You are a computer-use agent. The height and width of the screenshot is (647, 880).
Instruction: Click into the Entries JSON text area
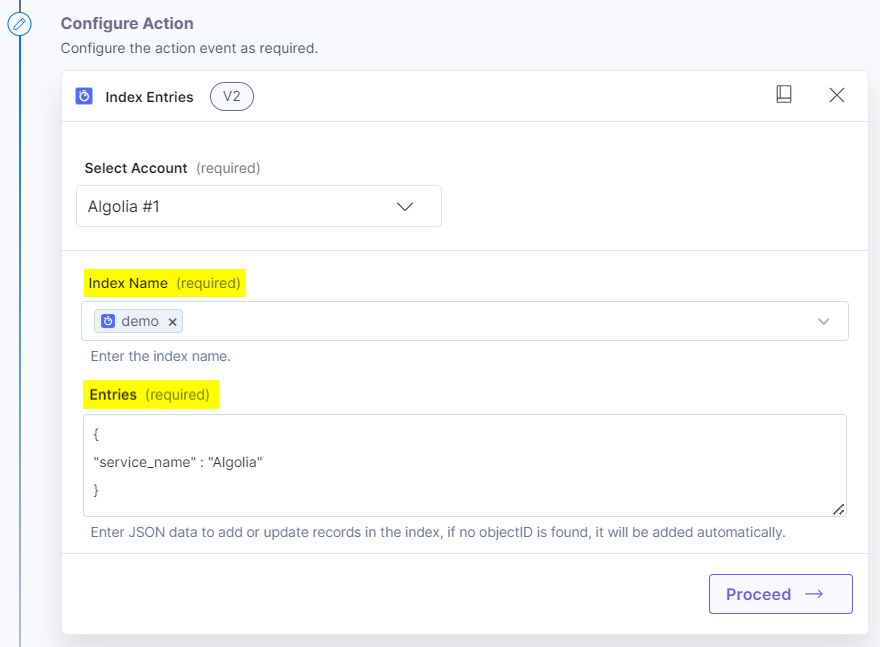point(465,465)
